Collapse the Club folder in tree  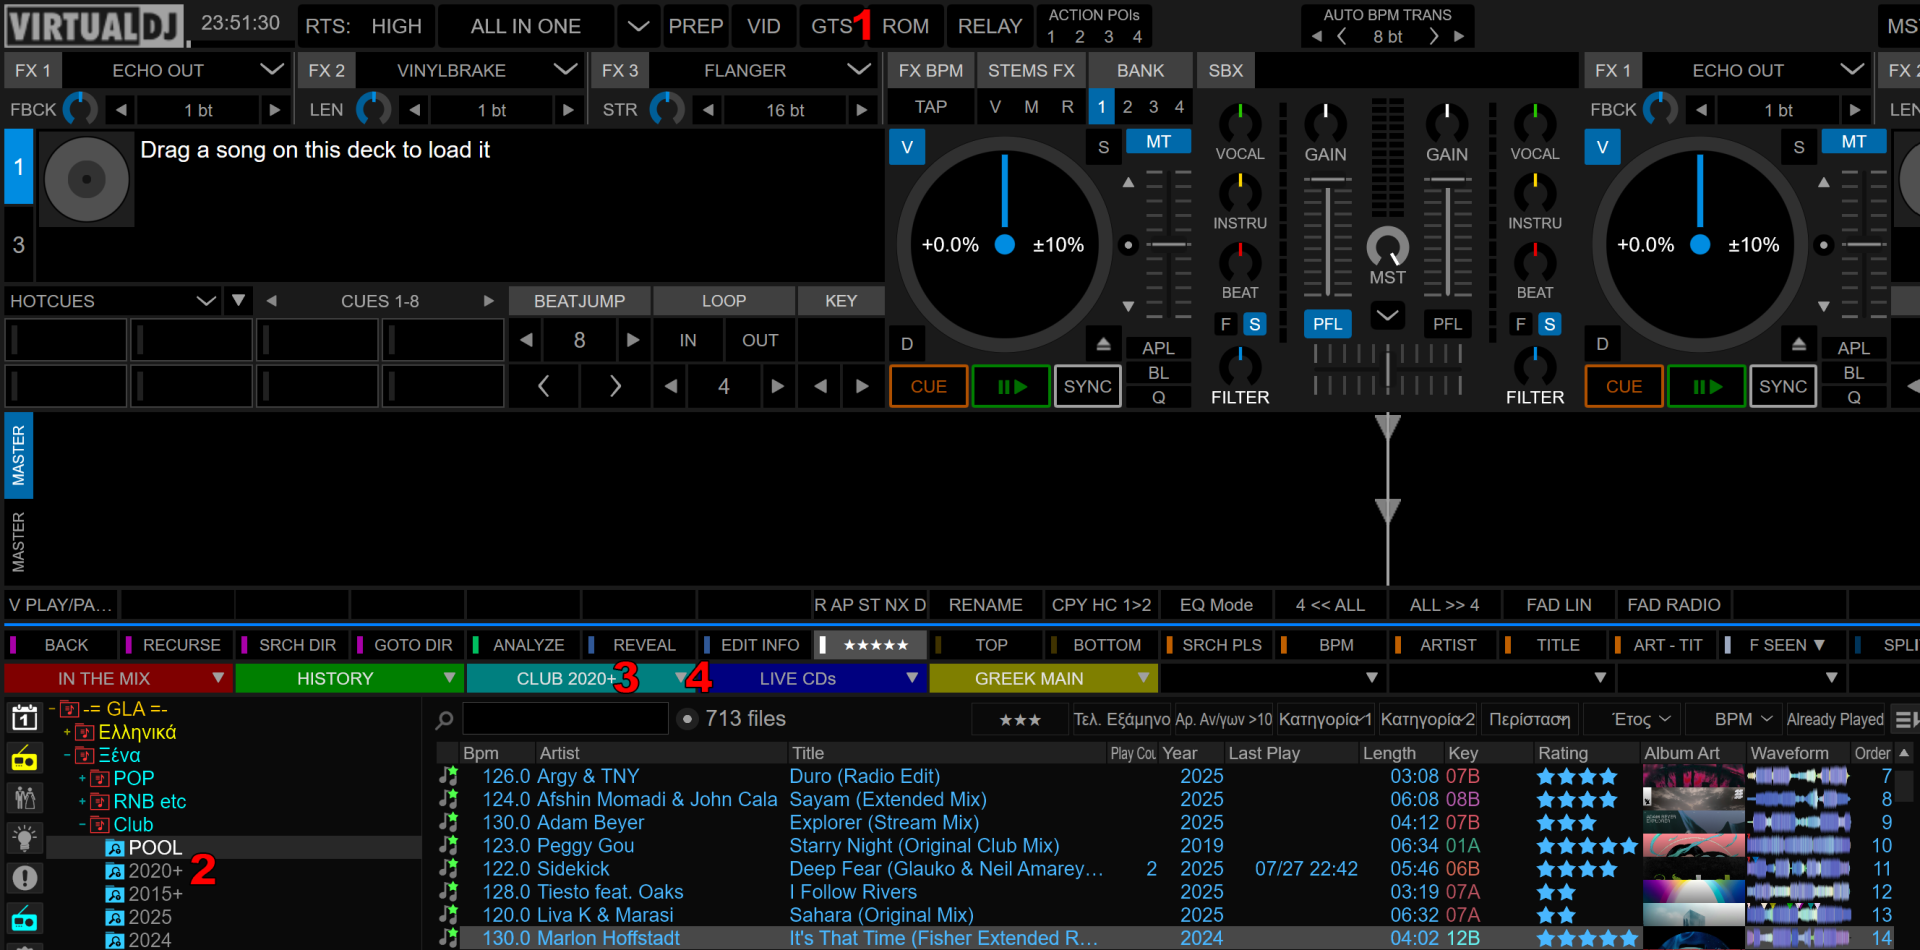pyautogui.click(x=82, y=825)
